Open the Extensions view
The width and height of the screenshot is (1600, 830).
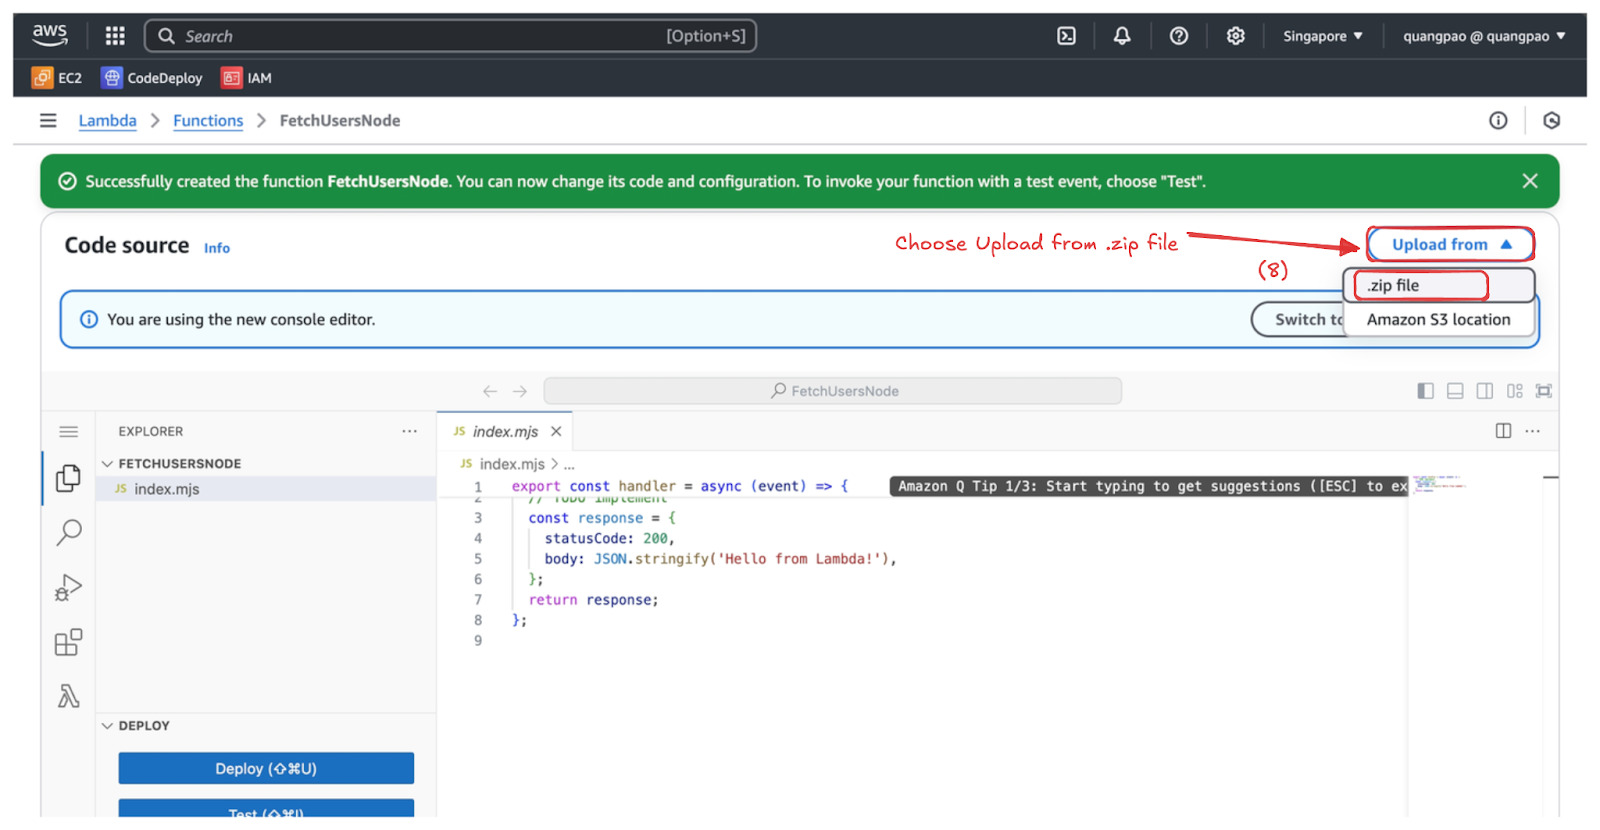(68, 642)
